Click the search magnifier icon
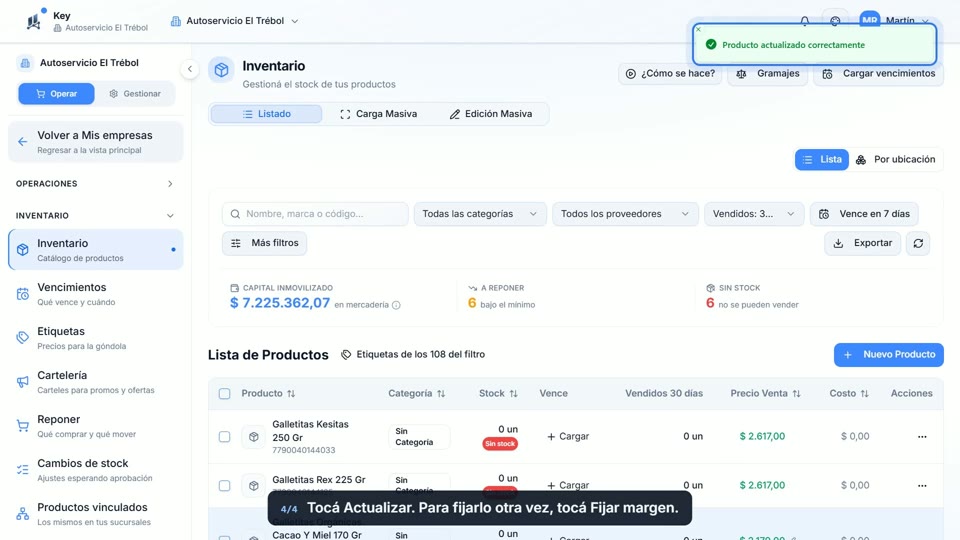Image resolution: width=960 pixels, height=540 pixels. 235,214
